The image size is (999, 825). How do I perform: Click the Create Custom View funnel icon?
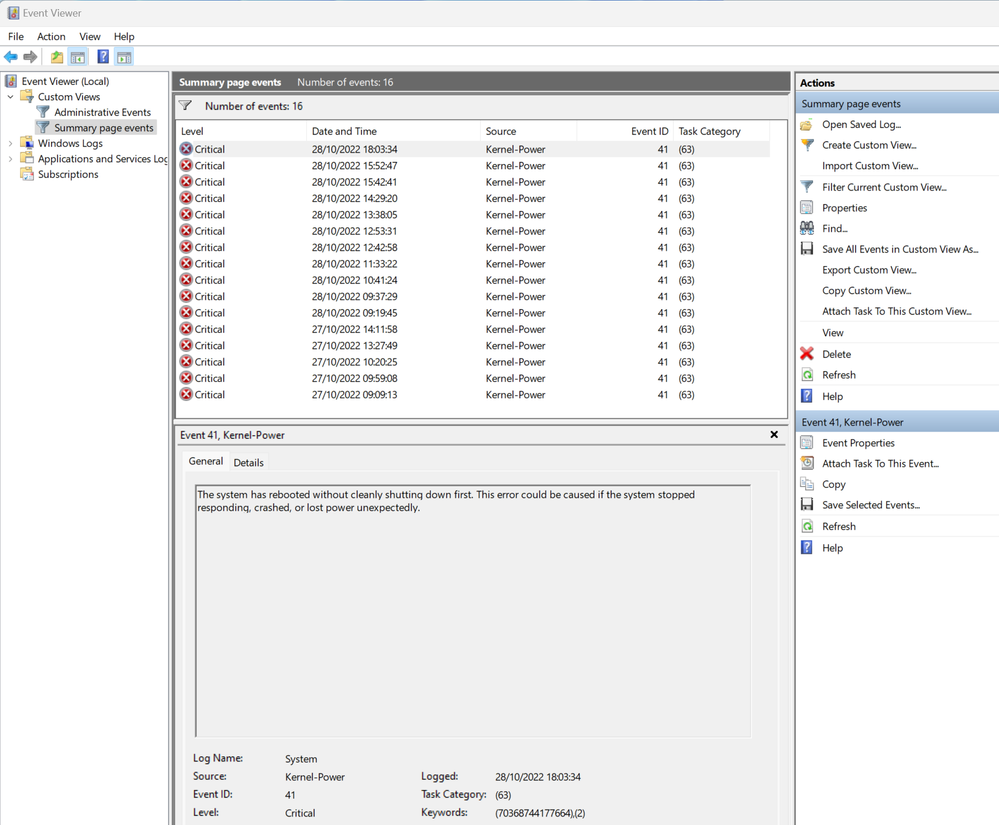[807, 145]
